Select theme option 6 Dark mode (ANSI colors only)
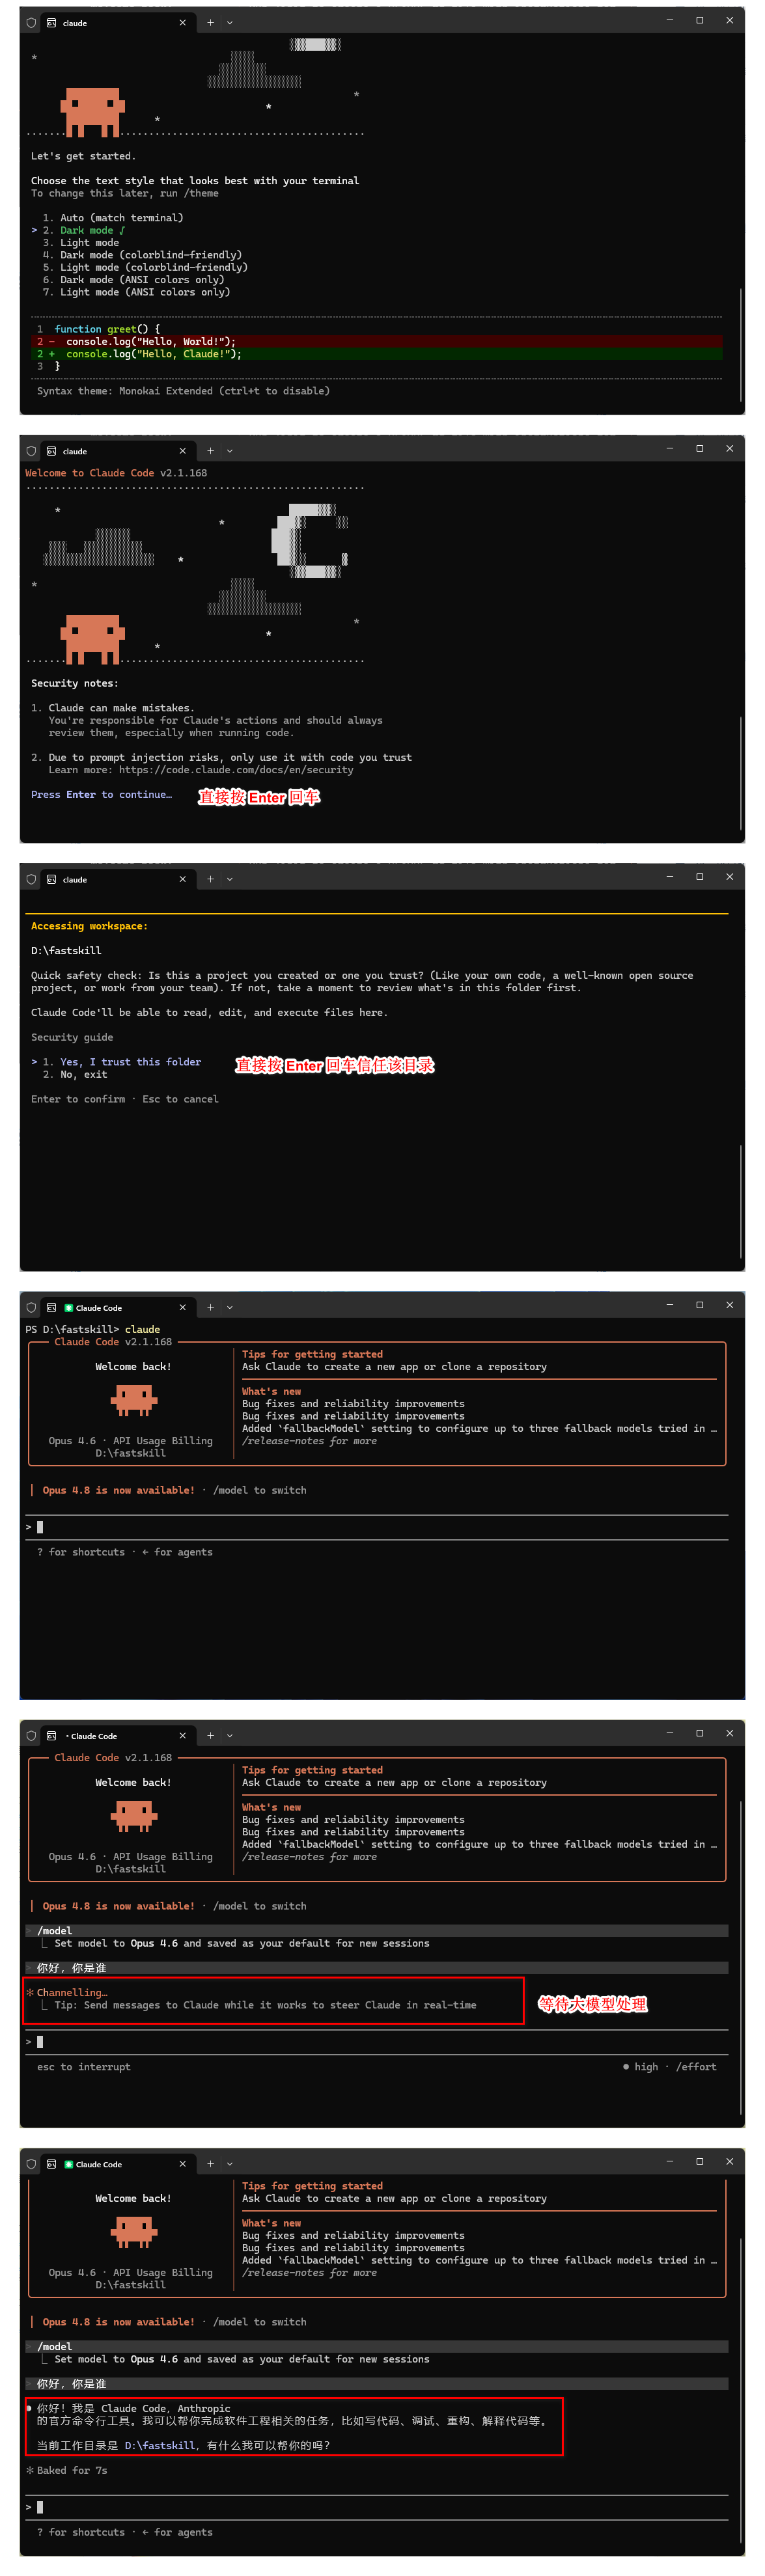The width and height of the screenshot is (765, 2576). point(133,279)
